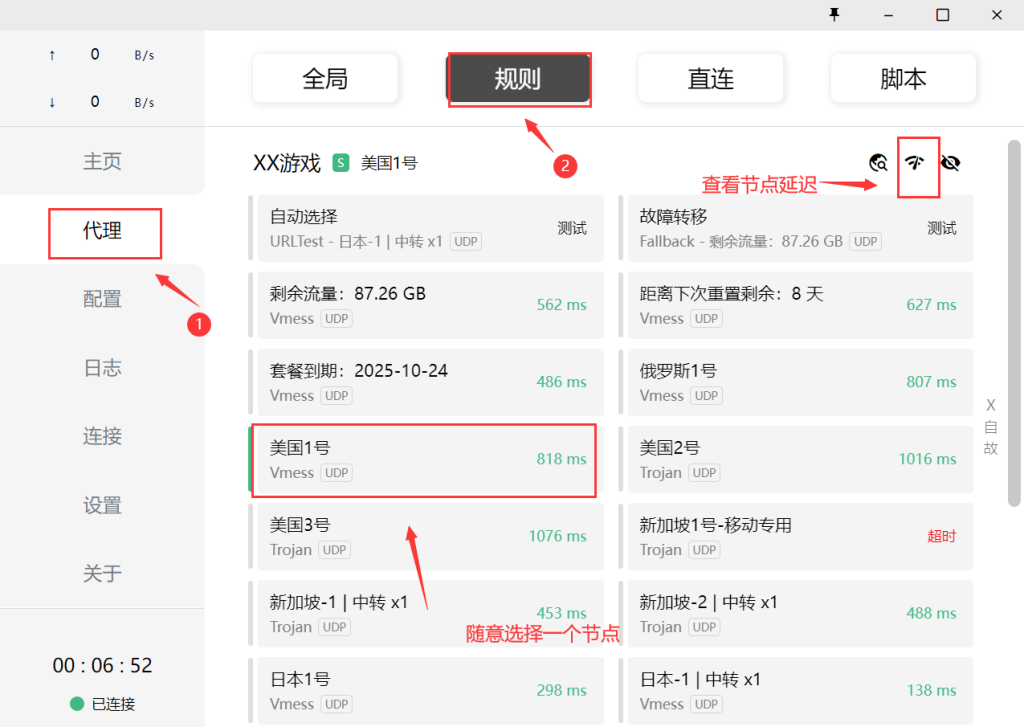Retest the 818 ms latency value

click(x=562, y=459)
